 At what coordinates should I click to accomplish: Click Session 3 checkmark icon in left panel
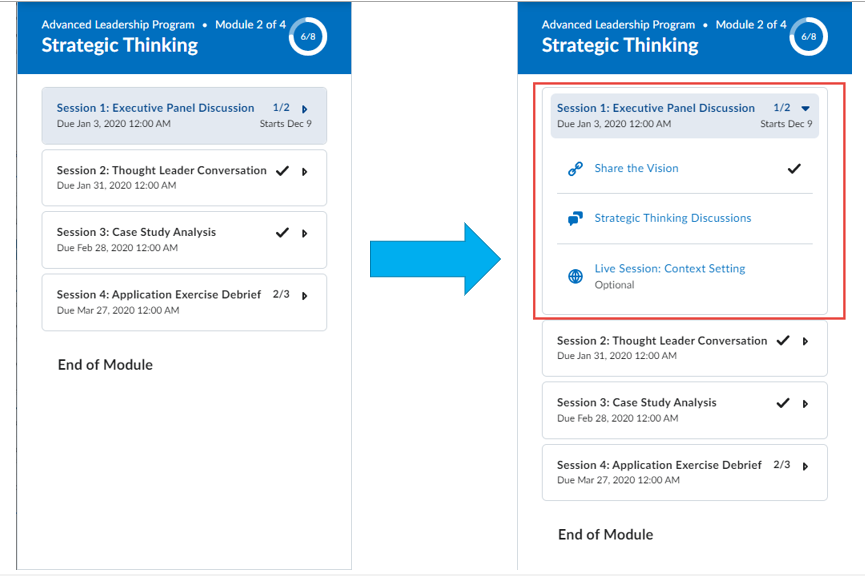click(x=282, y=233)
